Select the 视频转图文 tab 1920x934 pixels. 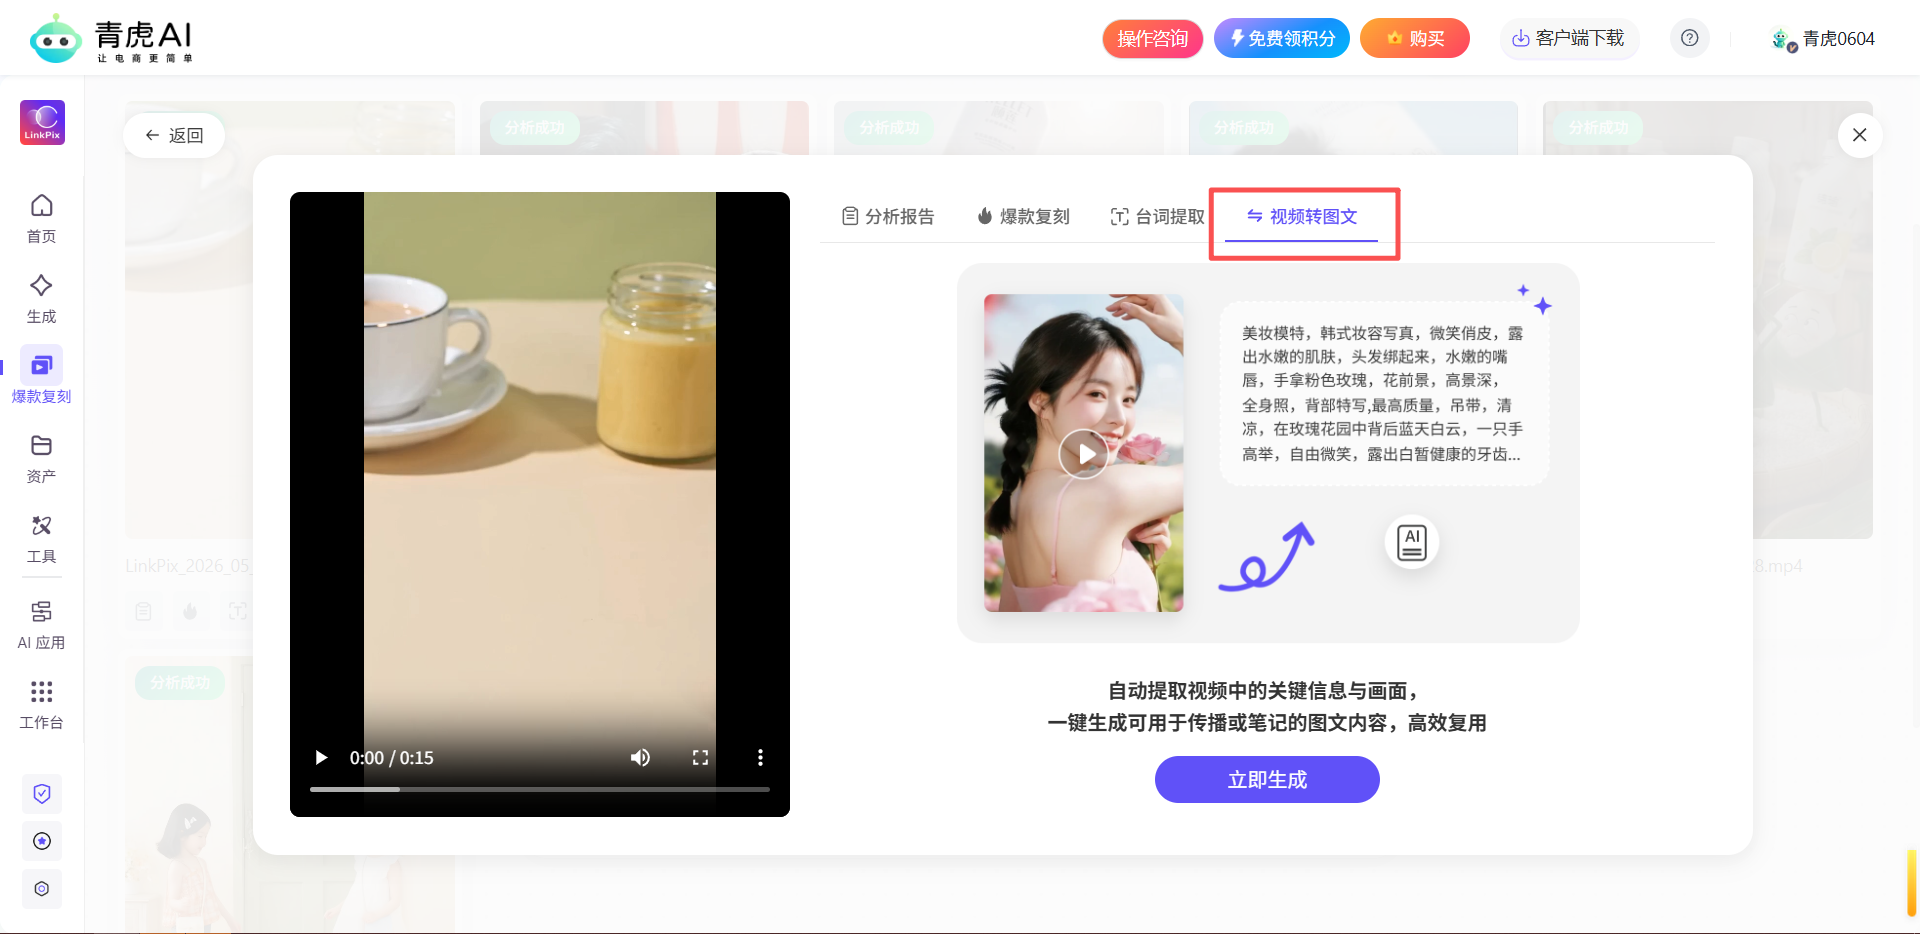[1302, 216]
